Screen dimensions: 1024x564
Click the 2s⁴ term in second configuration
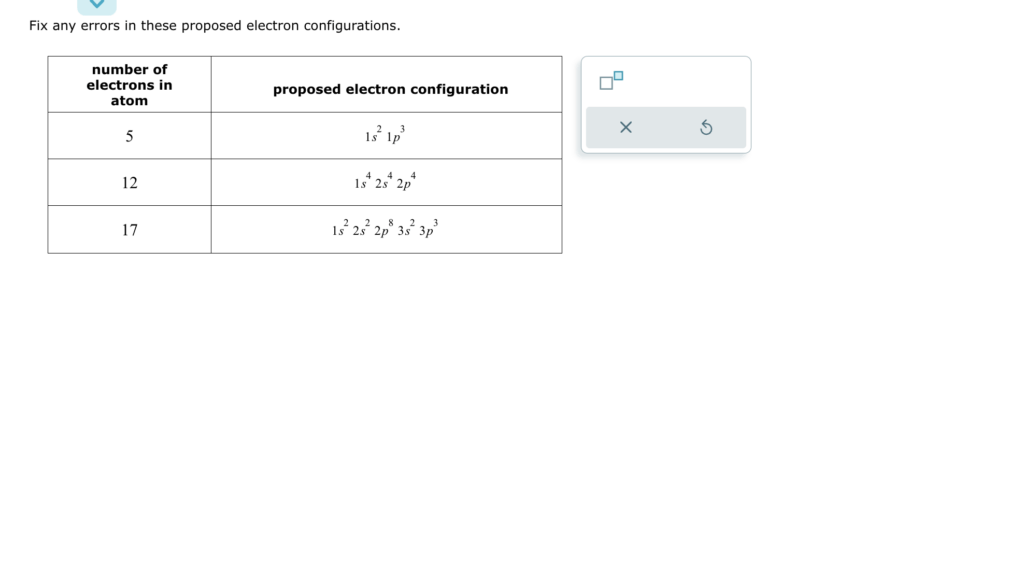pyautogui.click(x=384, y=183)
